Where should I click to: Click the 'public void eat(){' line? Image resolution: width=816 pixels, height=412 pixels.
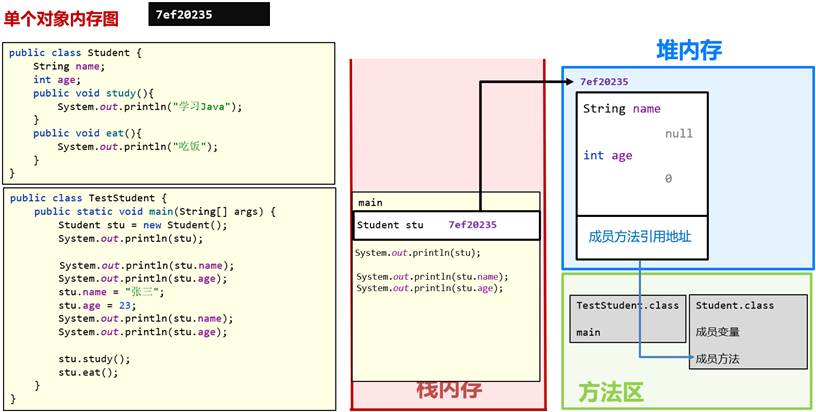(x=88, y=133)
